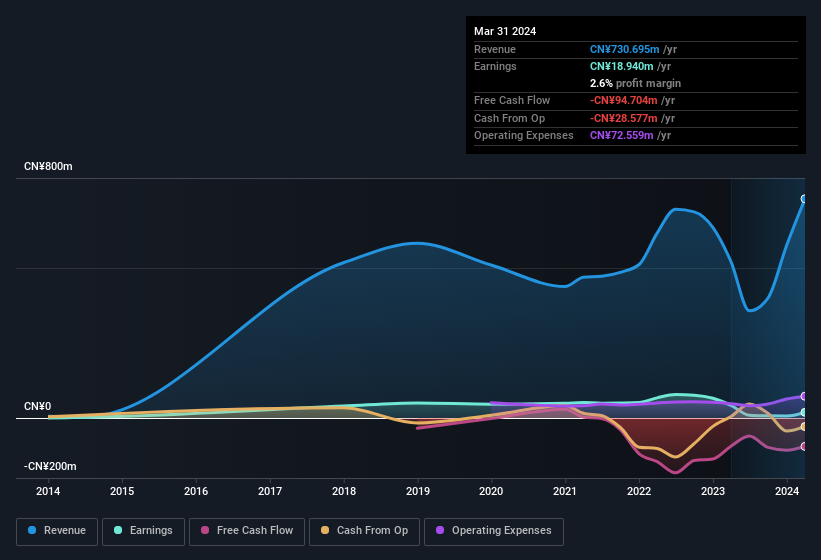Click the -CN¥28.577m cash from op value

(624, 118)
